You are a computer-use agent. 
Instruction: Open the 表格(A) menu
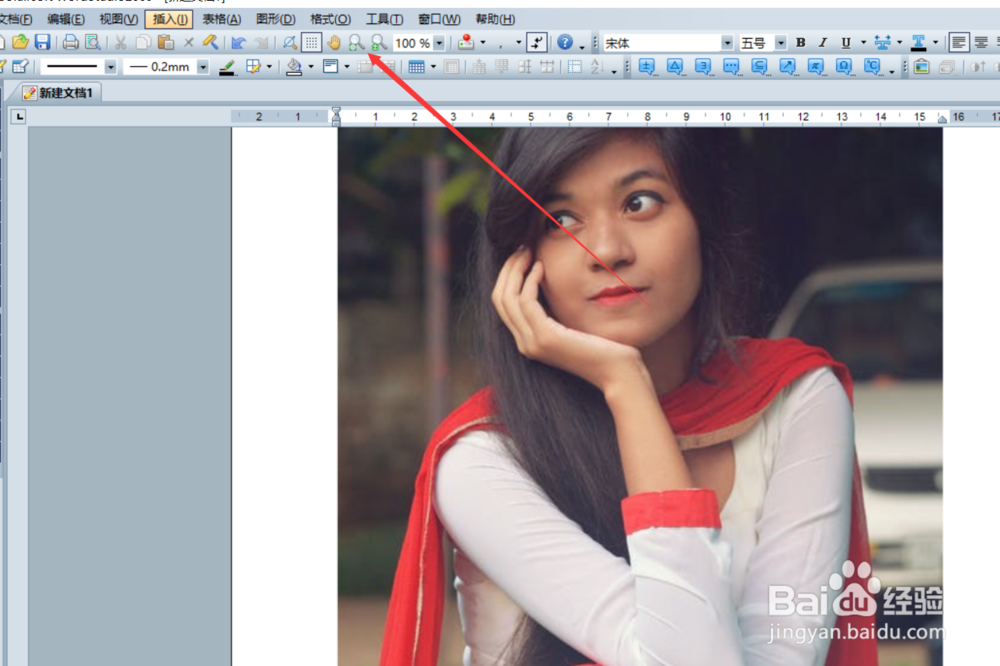point(222,19)
